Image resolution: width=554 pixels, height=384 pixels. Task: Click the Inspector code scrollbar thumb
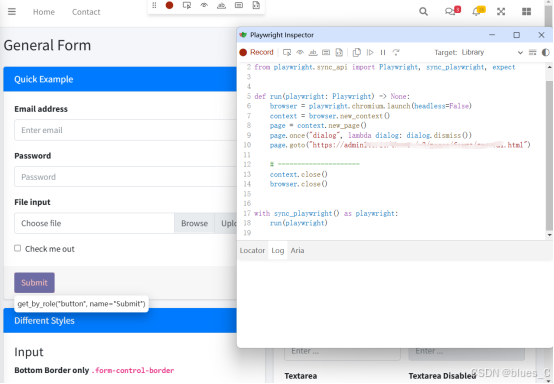pos(549,155)
